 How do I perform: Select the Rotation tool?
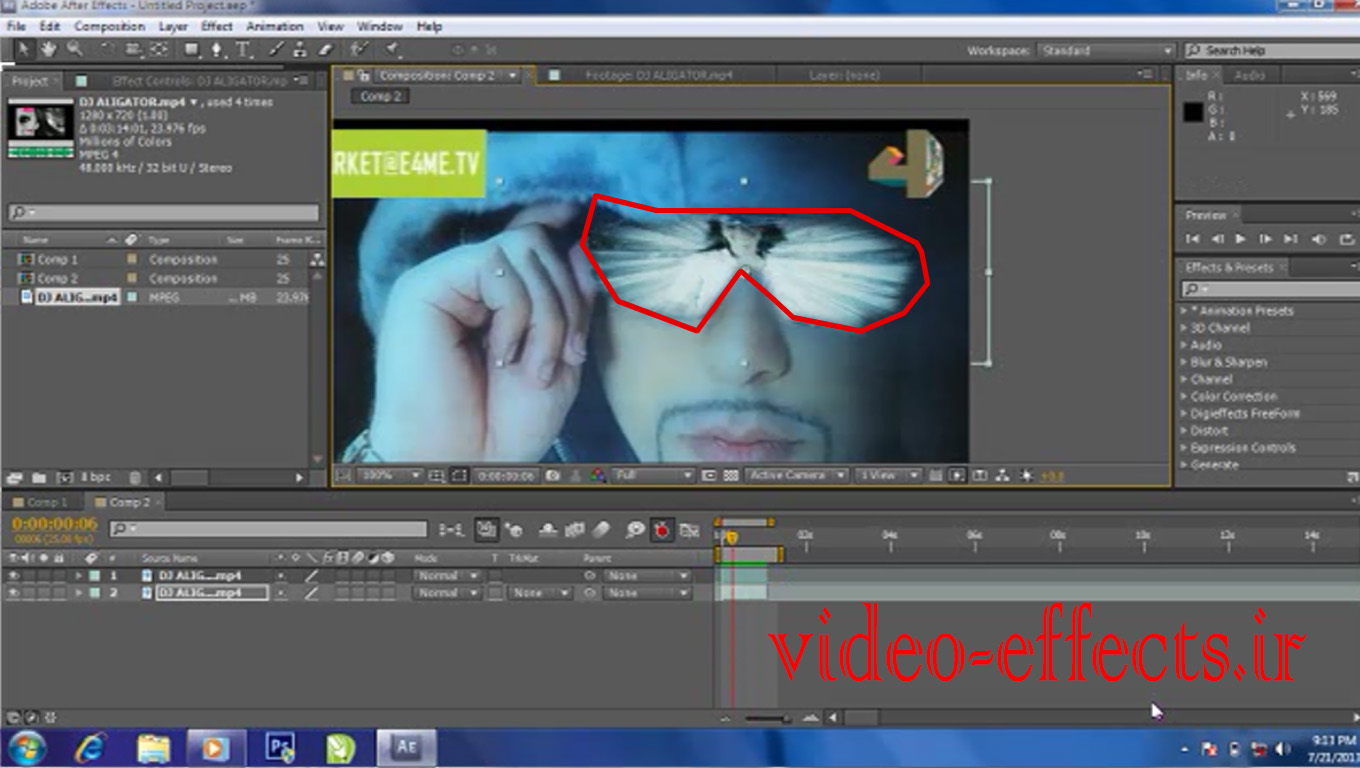pyautogui.click(x=107, y=49)
